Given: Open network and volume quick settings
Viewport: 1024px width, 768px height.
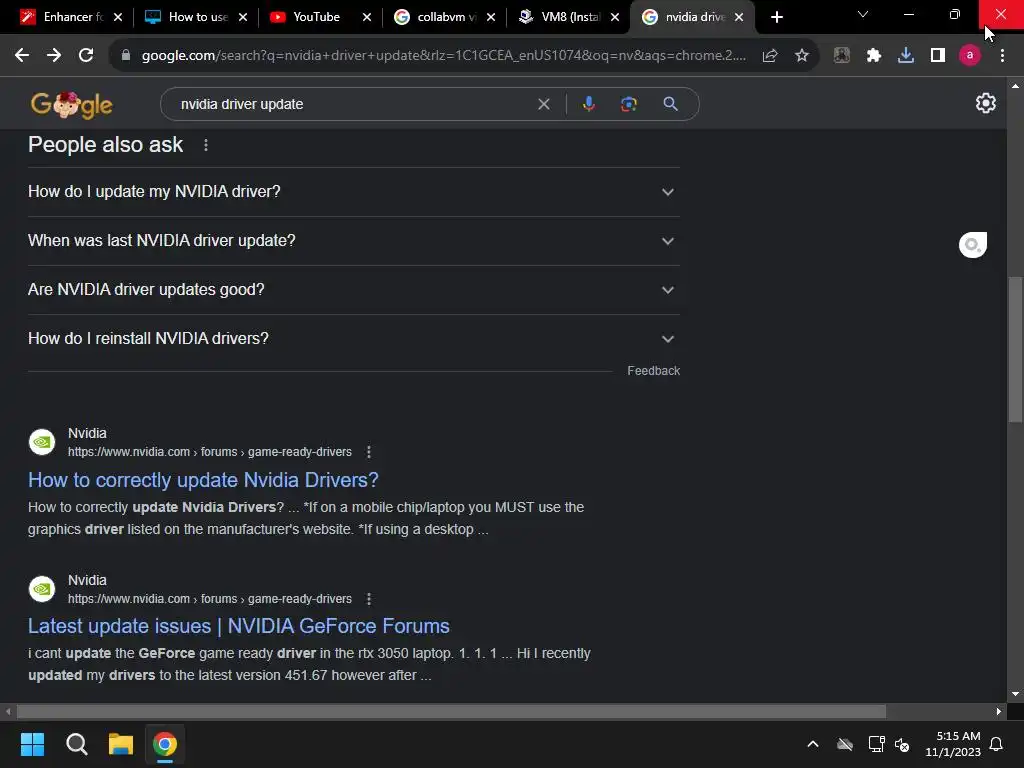Looking at the screenshot, I should coord(889,744).
